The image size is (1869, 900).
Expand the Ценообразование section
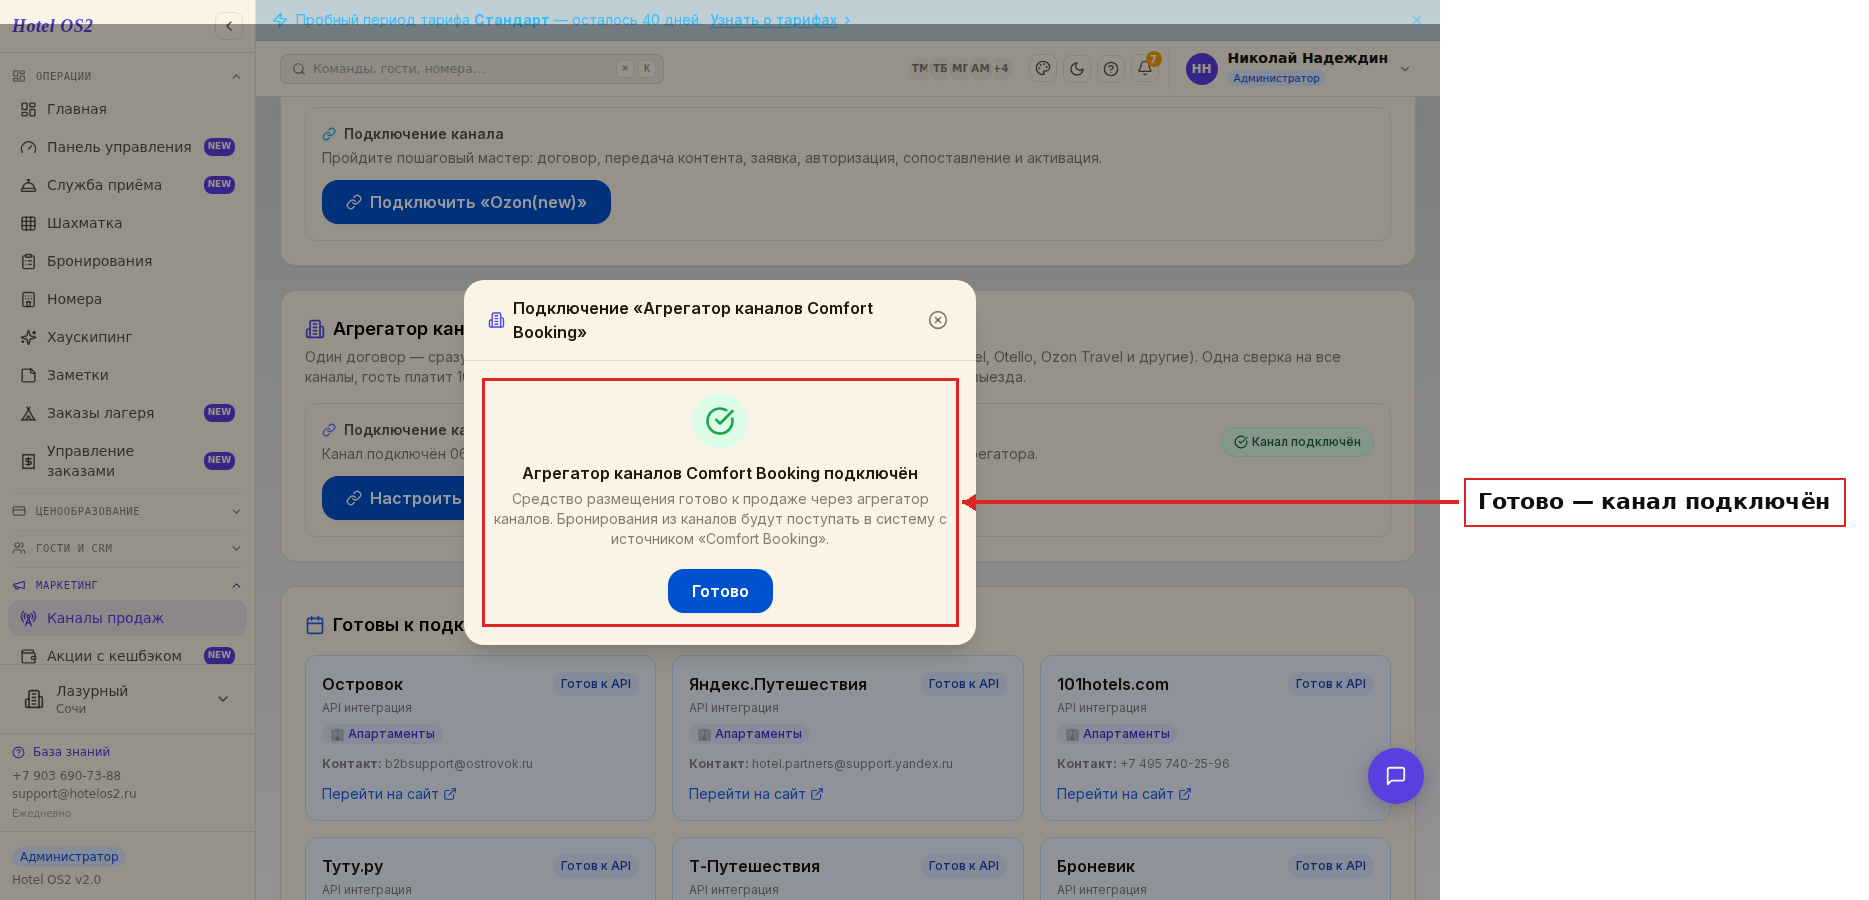coord(127,511)
